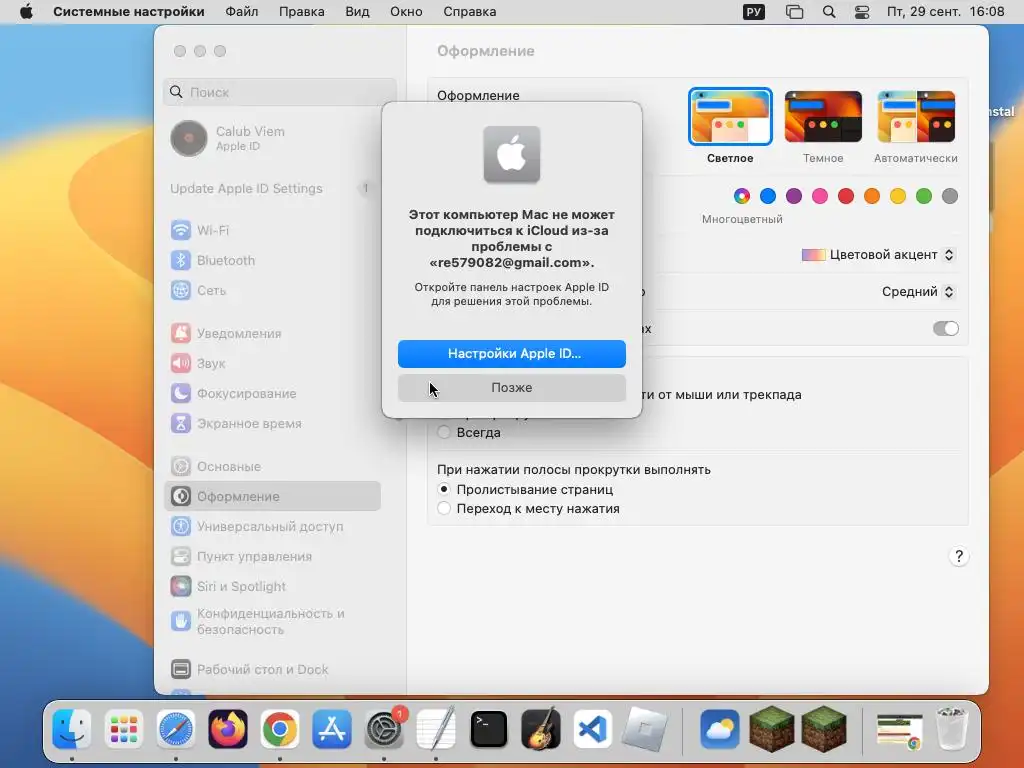
Task: Open the Файл menu
Action: (x=242, y=12)
